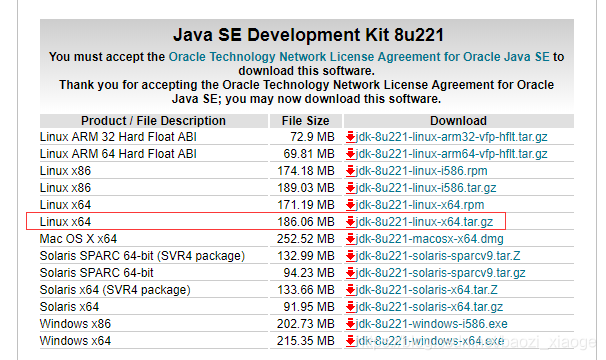Viewport: 606px width, 360px height.
Task: Download jdk-8u221-windows-i586.exe
Action: point(432,324)
